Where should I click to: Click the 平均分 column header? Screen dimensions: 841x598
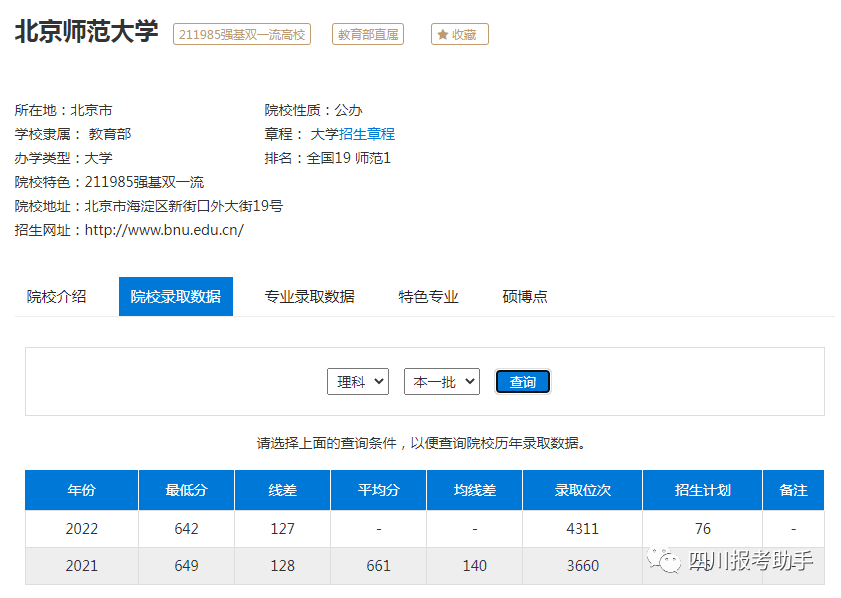tap(379, 490)
